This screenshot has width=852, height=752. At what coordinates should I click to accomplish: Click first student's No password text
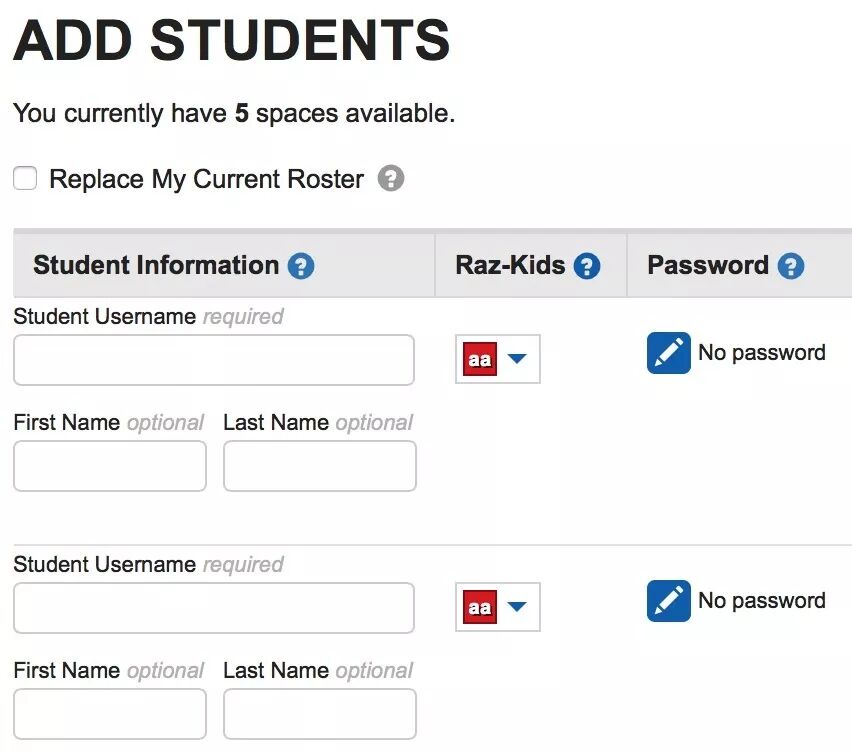coord(762,353)
